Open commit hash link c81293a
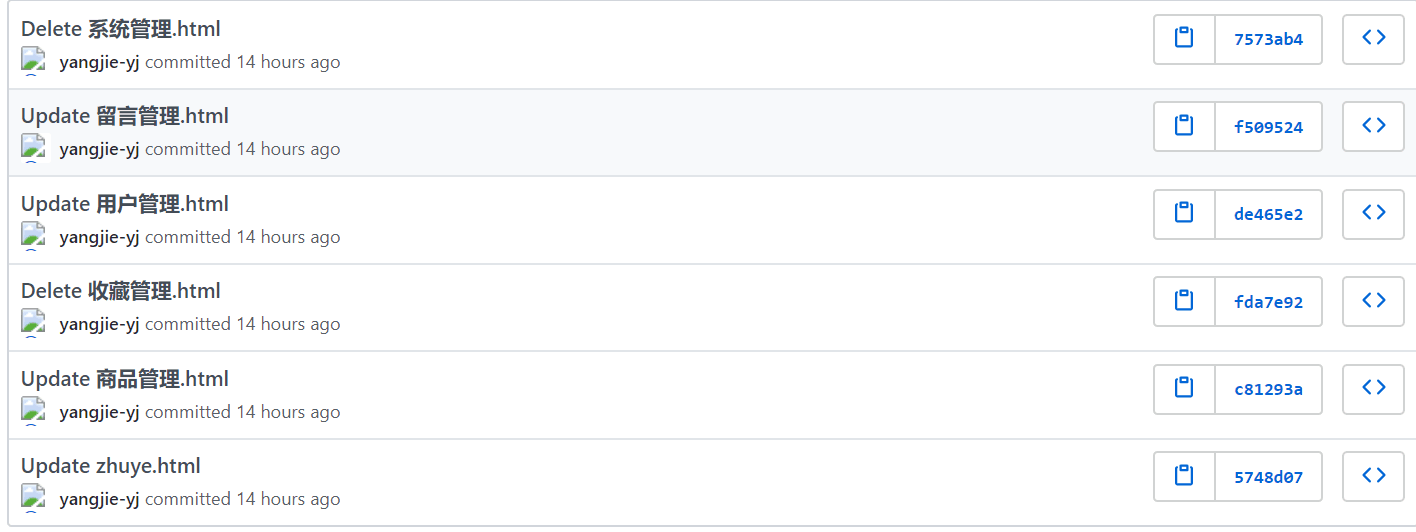This screenshot has width=1416, height=532. tap(1268, 389)
